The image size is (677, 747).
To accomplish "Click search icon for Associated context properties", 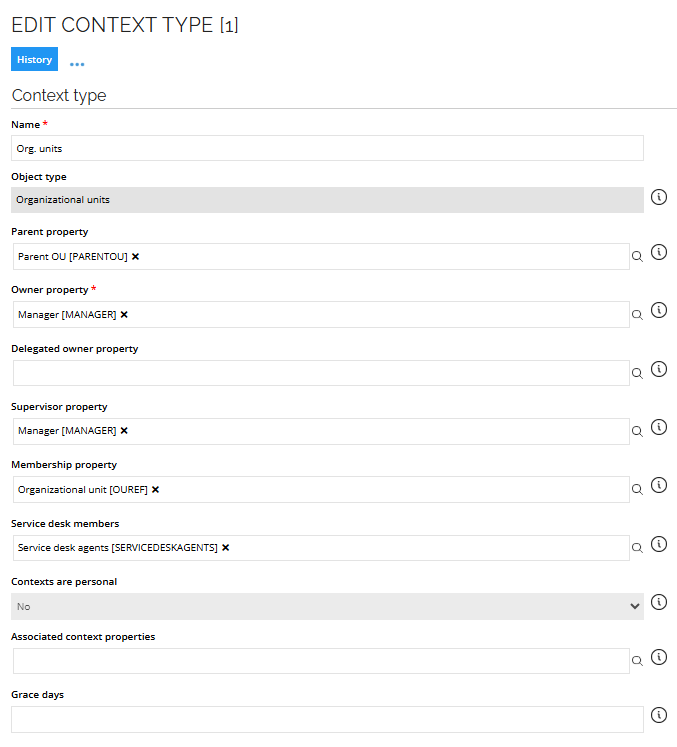I will pos(637,661).
